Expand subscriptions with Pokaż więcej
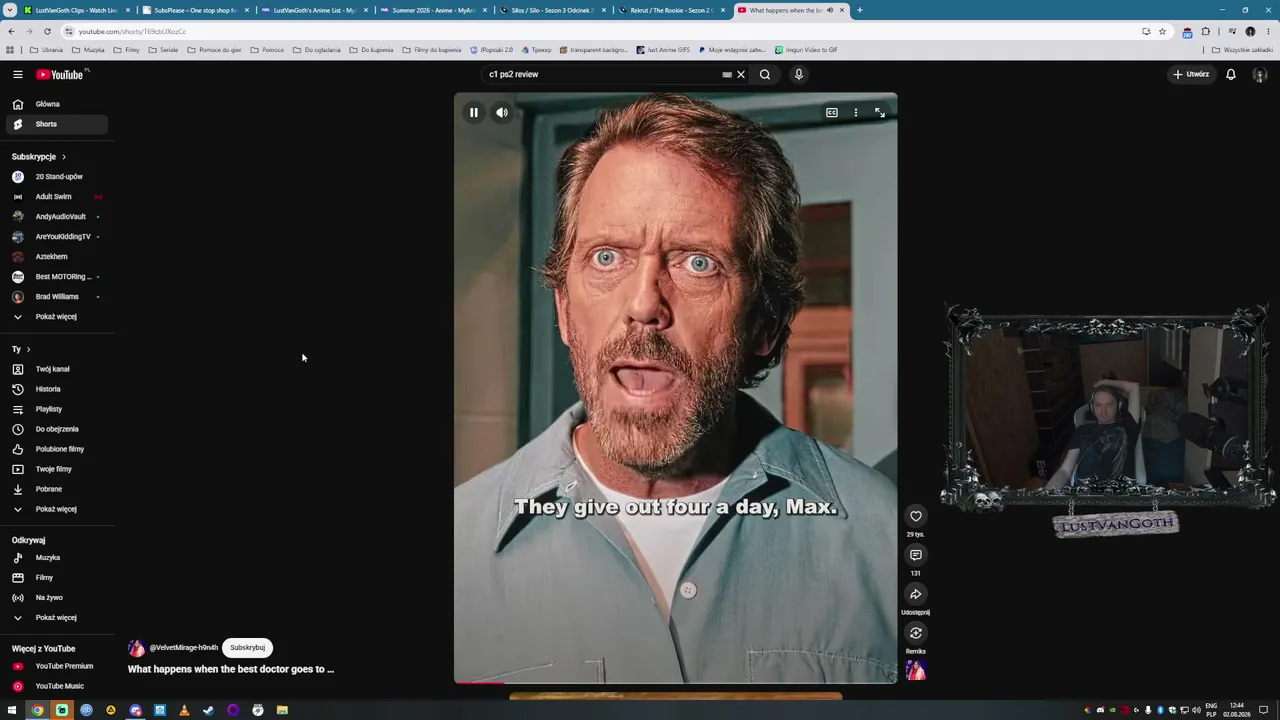 [56, 317]
